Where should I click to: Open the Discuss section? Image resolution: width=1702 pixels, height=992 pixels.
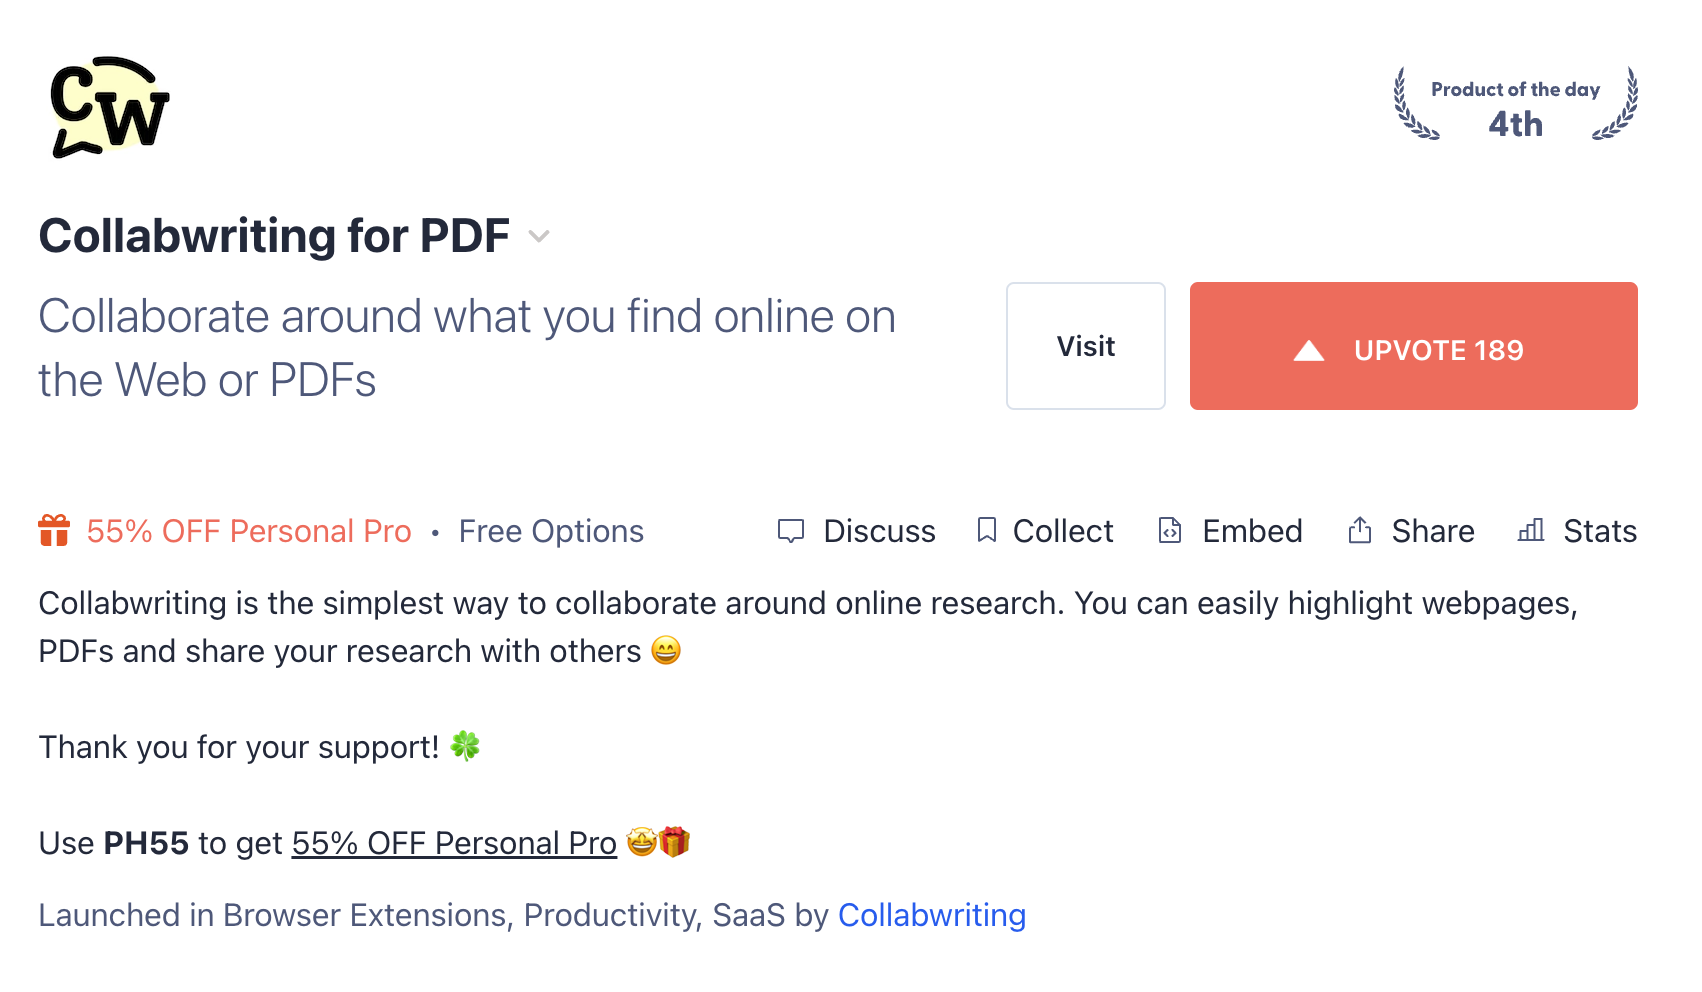(879, 531)
